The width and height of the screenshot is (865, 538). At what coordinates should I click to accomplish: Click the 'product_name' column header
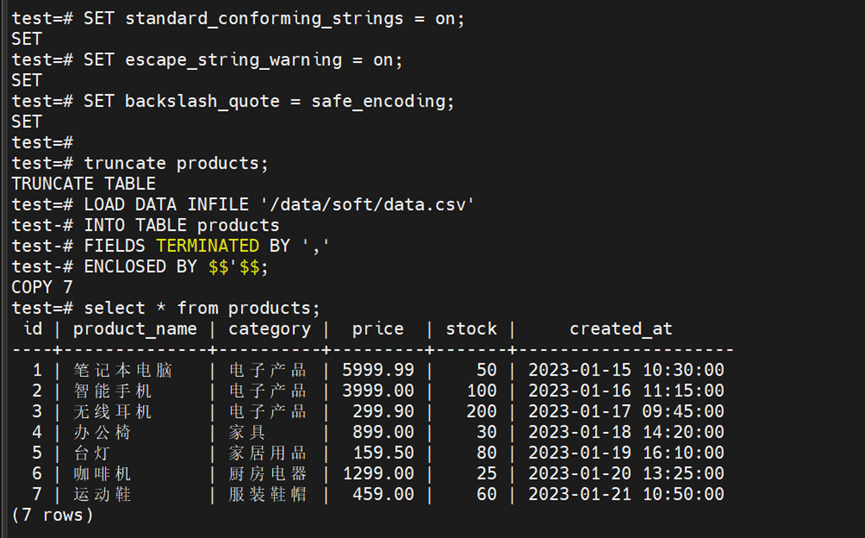(x=135, y=329)
